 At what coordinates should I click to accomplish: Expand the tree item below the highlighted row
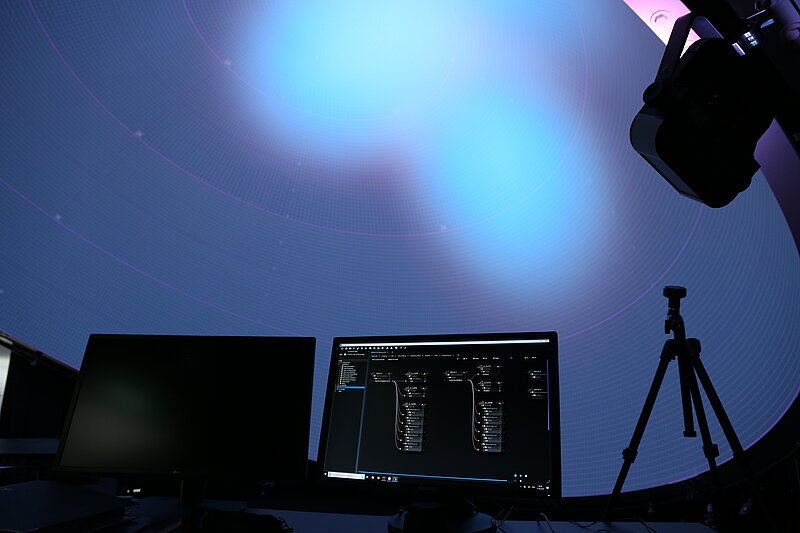pos(342,390)
